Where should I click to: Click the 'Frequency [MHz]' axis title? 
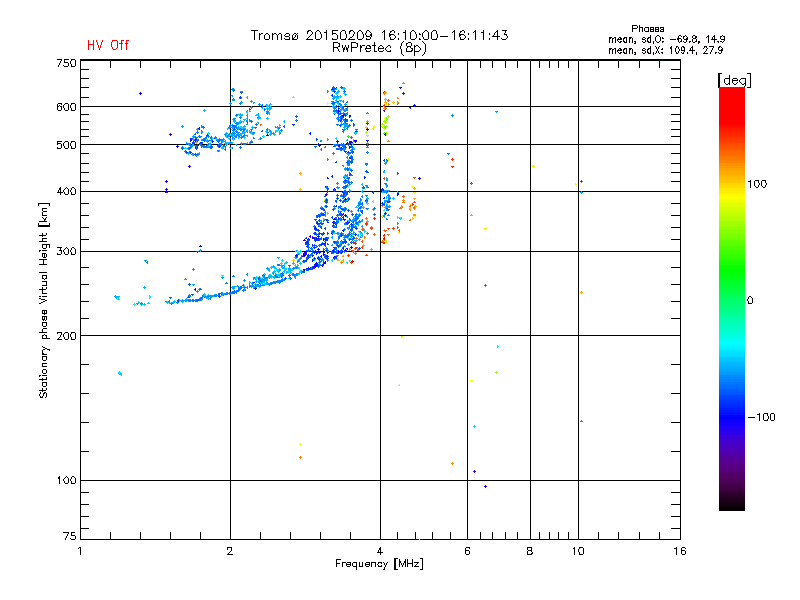379,564
